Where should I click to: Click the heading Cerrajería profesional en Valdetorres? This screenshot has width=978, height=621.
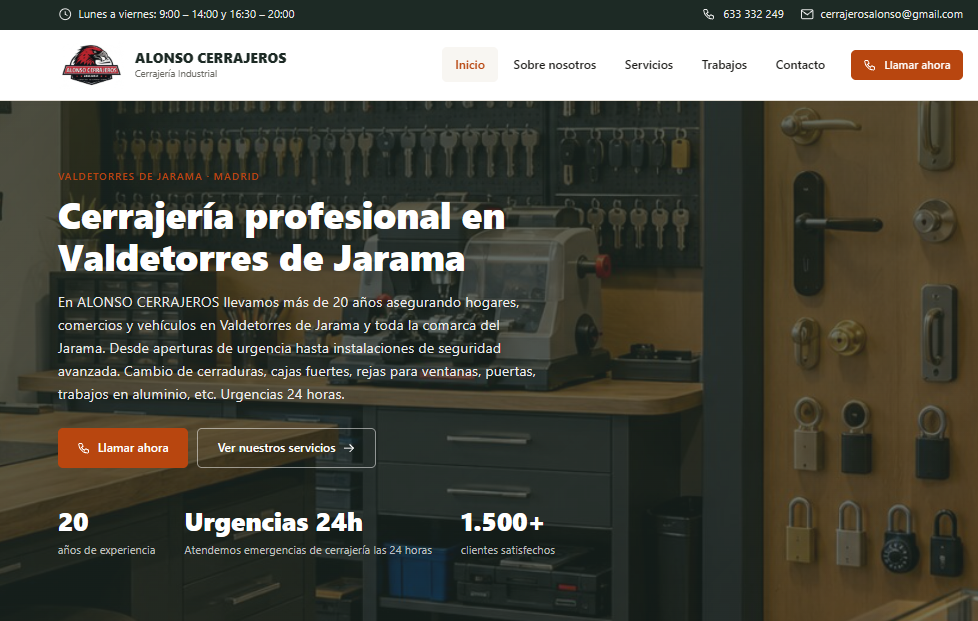(x=281, y=238)
